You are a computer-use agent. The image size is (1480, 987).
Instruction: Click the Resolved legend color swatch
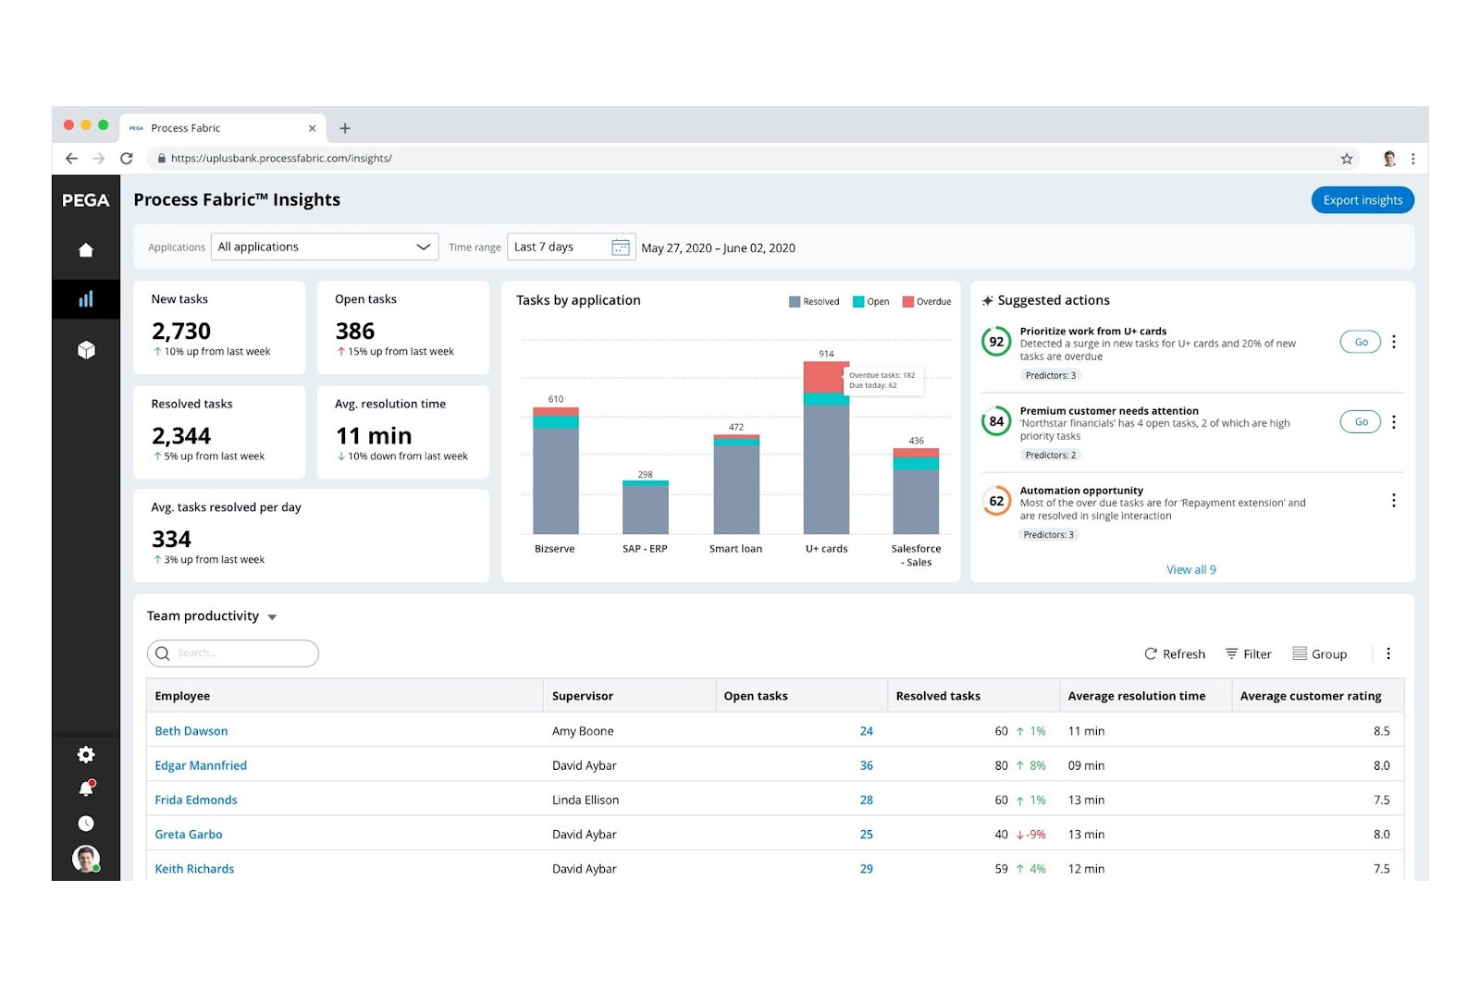pyautogui.click(x=794, y=301)
